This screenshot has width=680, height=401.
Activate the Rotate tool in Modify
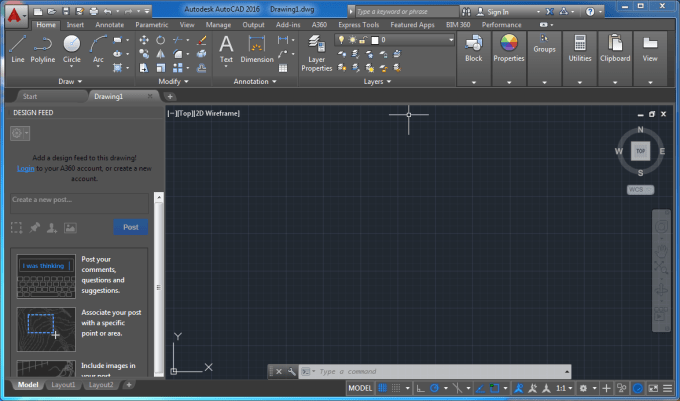tap(160, 40)
